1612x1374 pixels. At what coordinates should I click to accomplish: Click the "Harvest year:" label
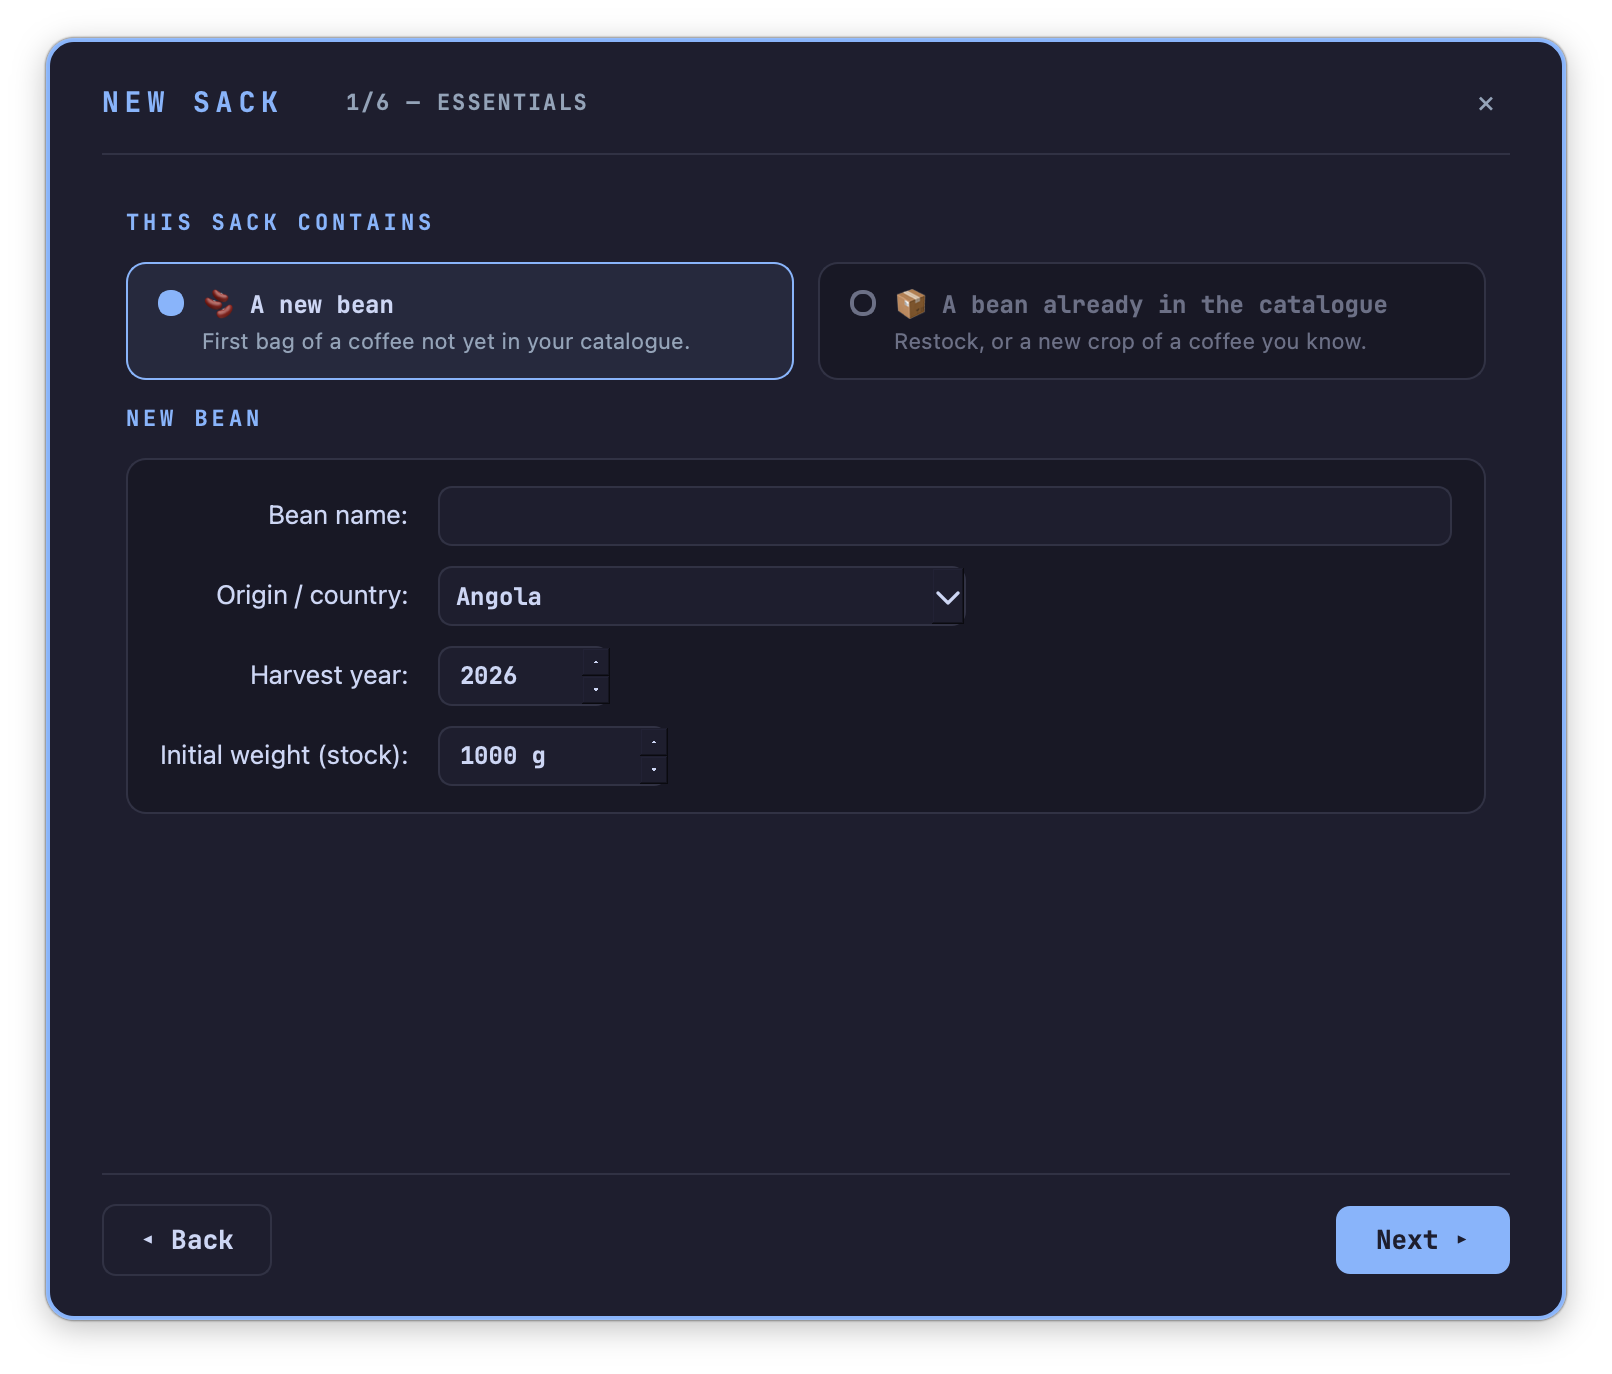coord(329,675)
